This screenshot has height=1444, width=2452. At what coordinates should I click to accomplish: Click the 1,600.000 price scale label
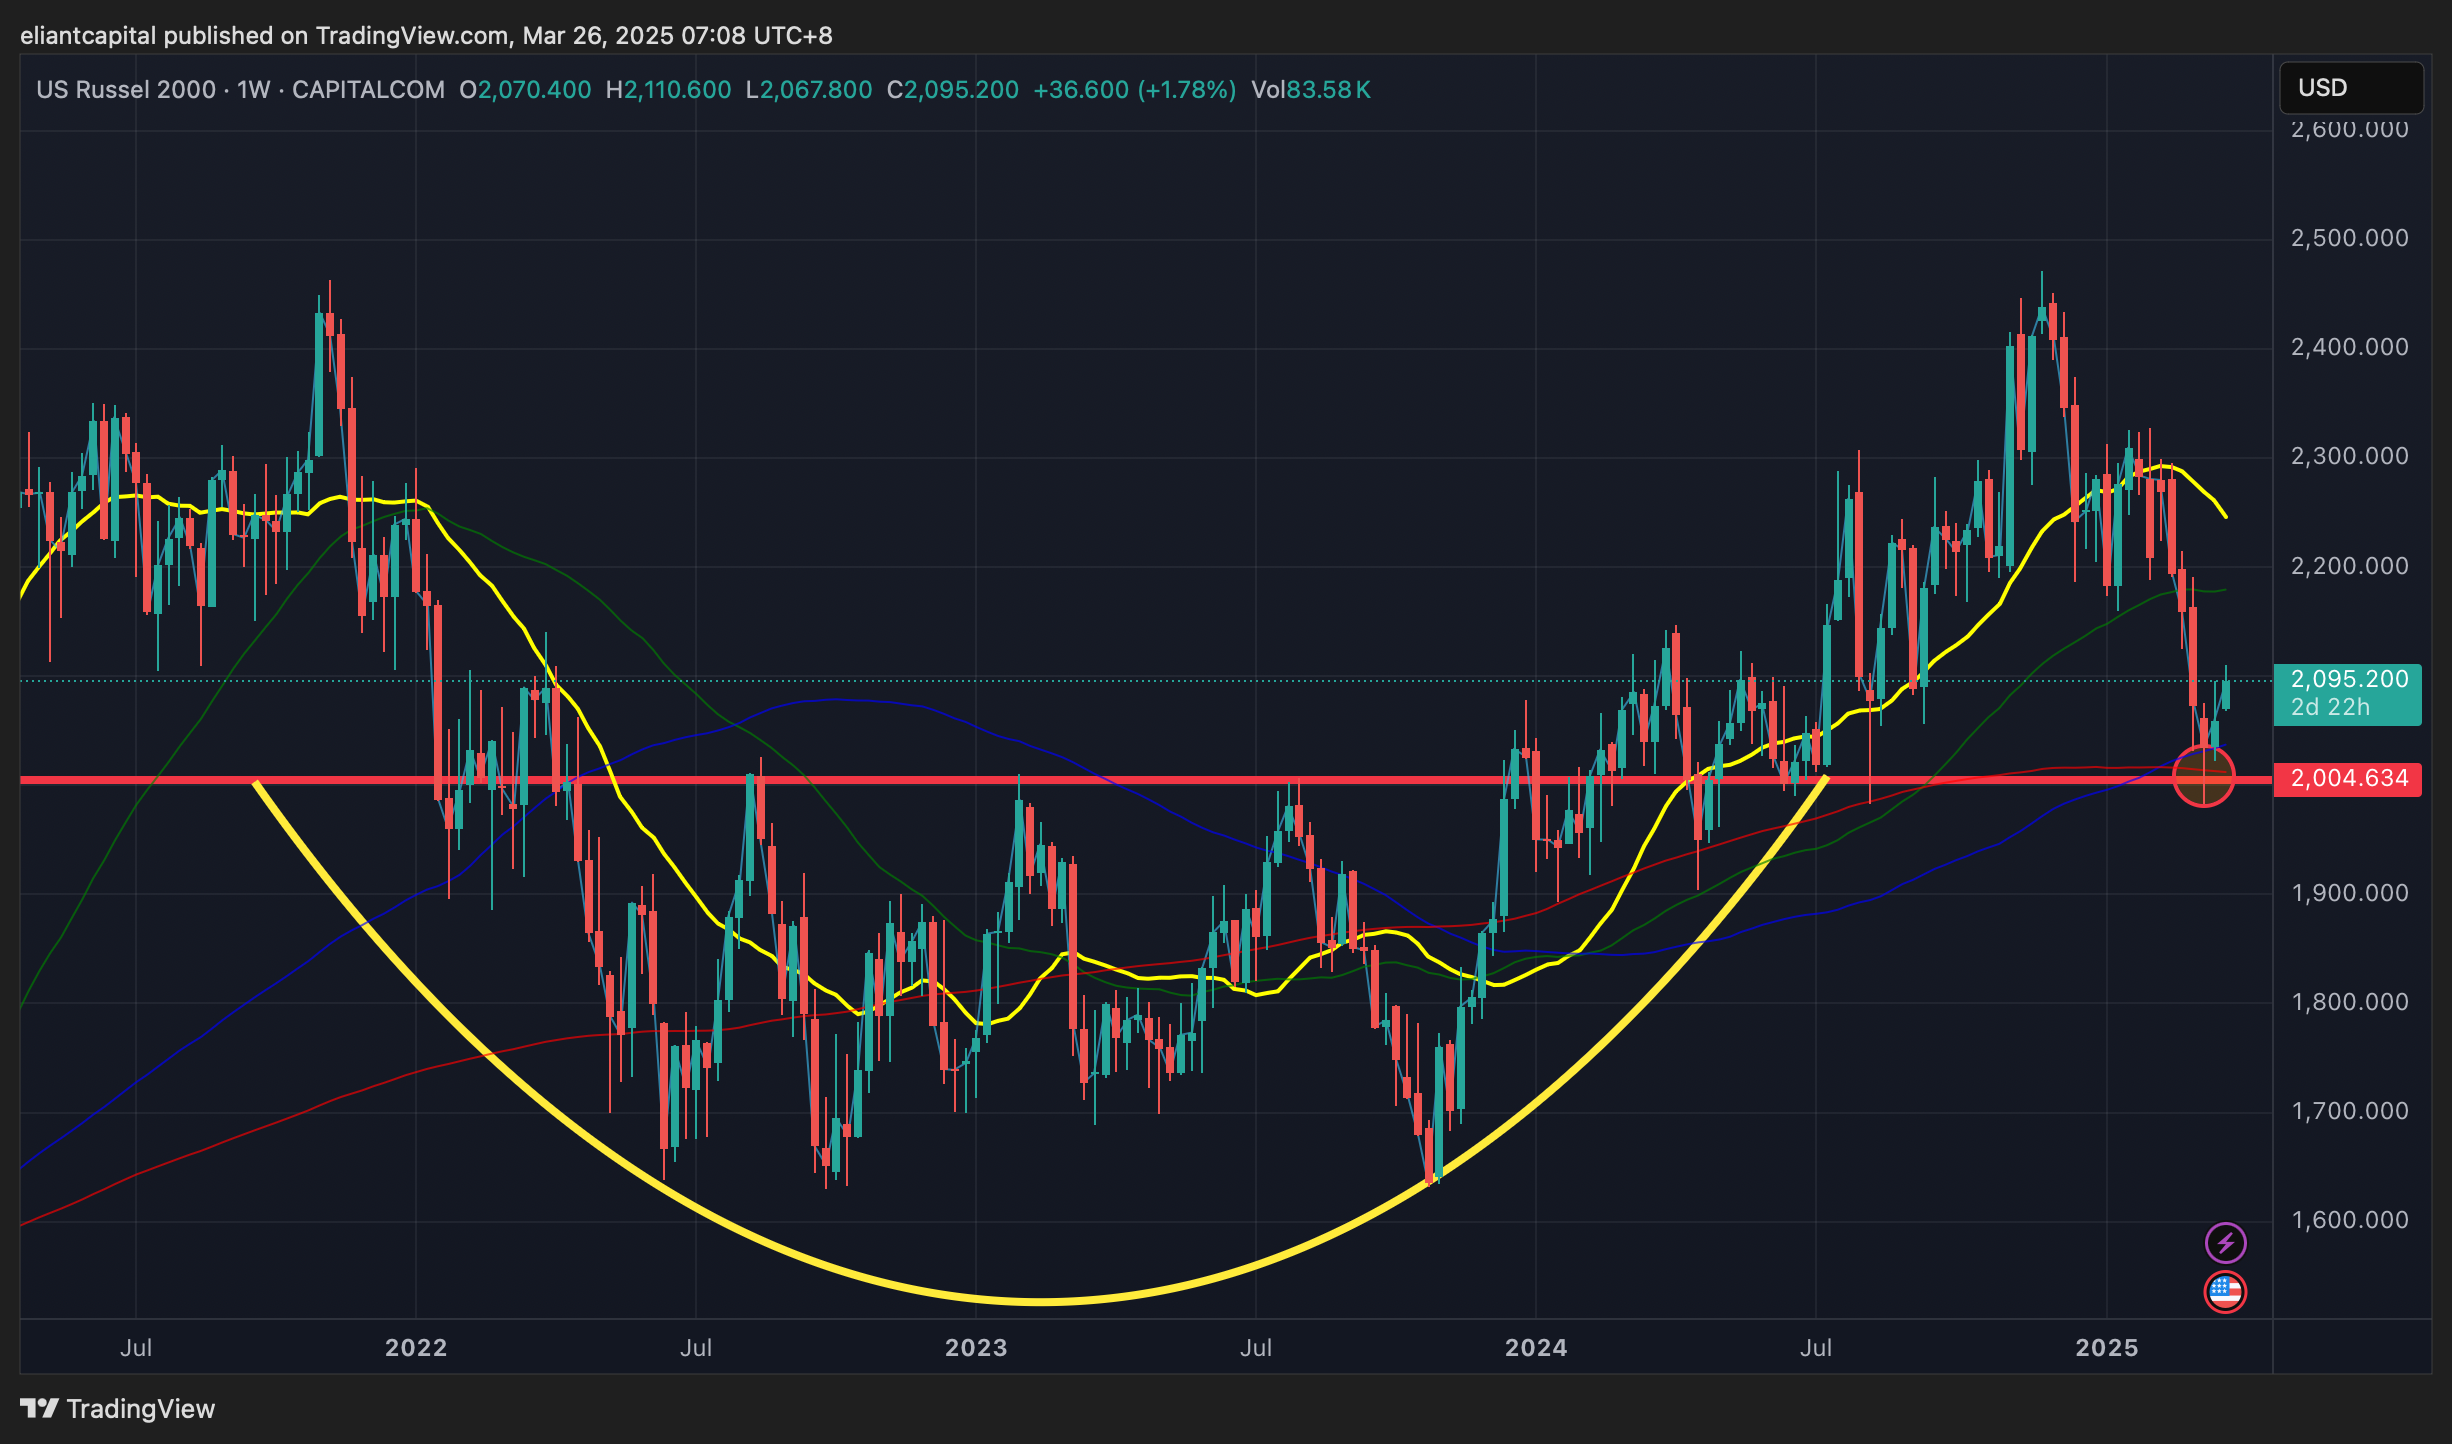click(x=2349, y=1220)
